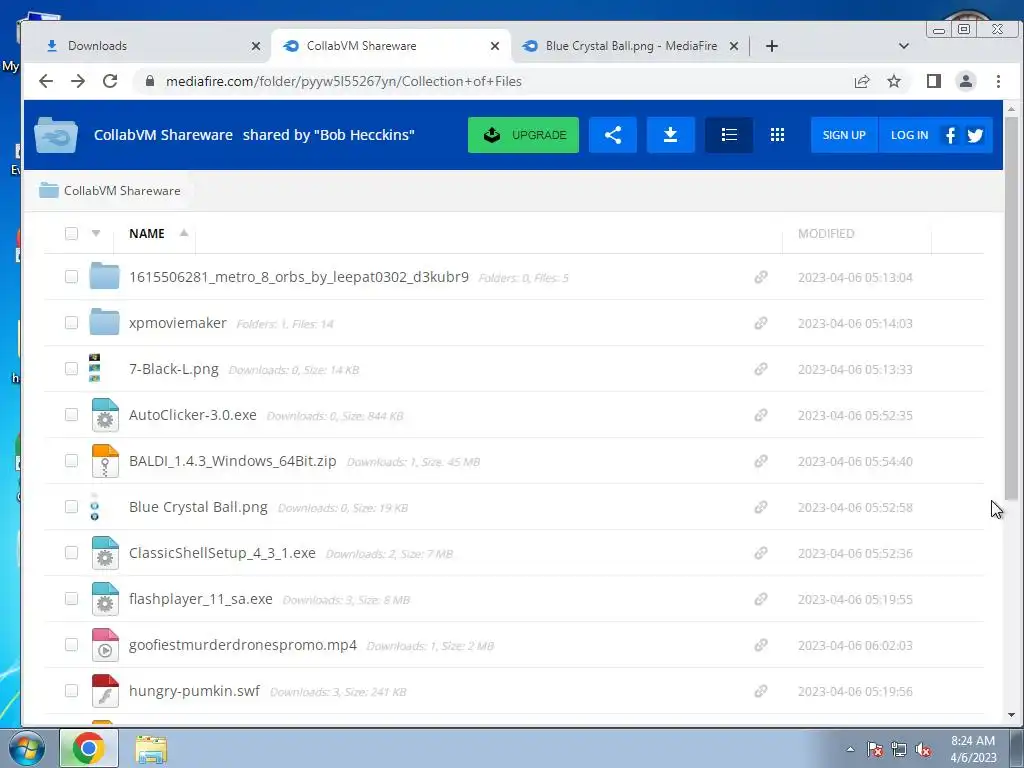The image size is (1024, 768).
Task: Check the box for Blue Crystal Ball.png
Action: [x=71, y=507]
